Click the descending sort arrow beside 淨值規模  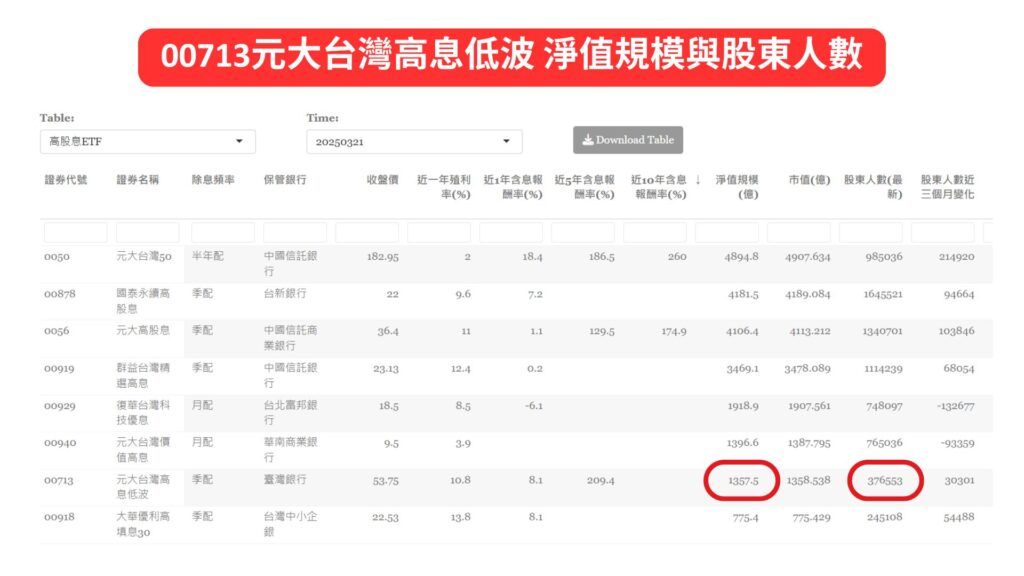699,180
